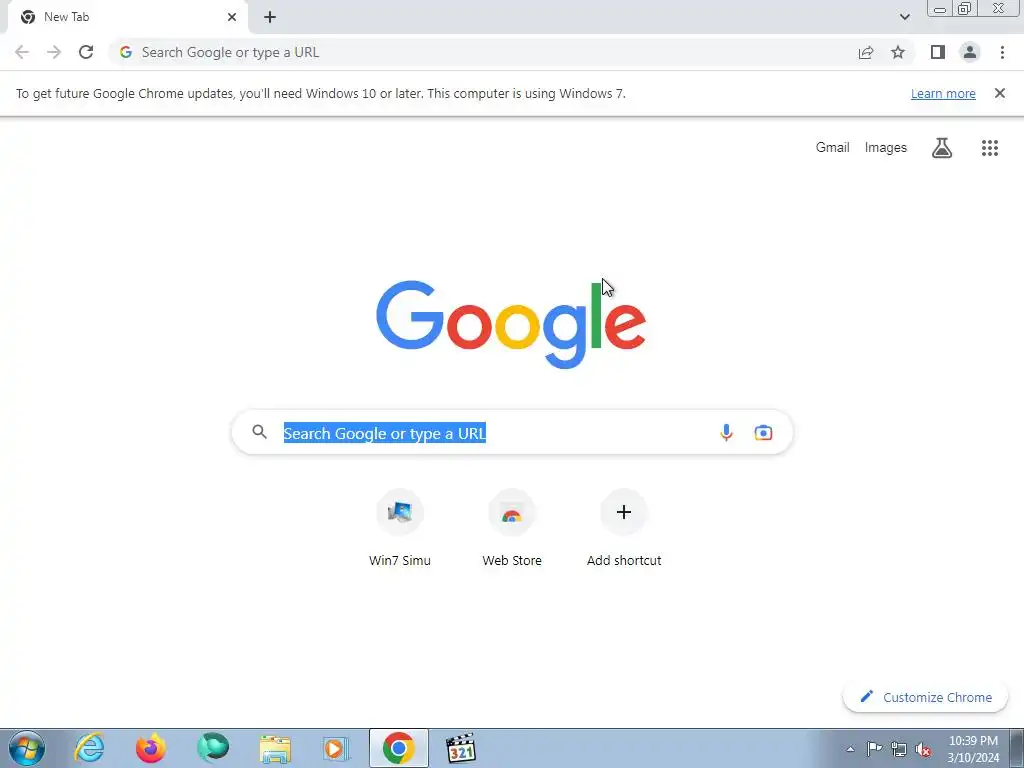Open Gmail link
The image size is (1024, 768).
click(832, 148)
